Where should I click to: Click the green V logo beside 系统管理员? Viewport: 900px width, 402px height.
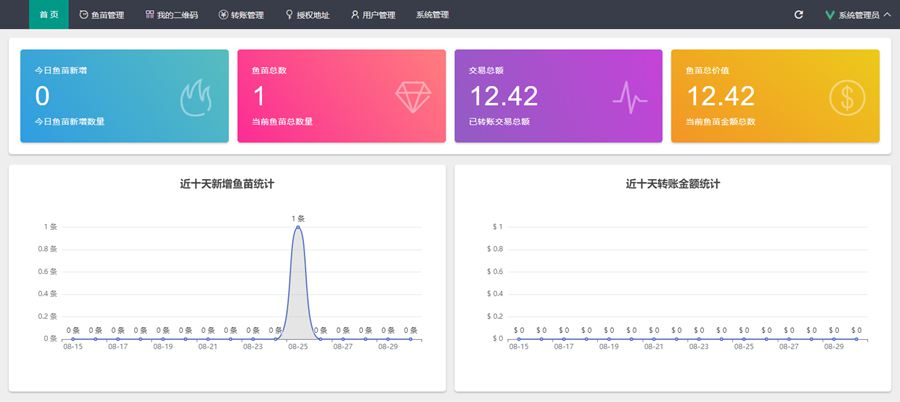(x=829, y=15)
